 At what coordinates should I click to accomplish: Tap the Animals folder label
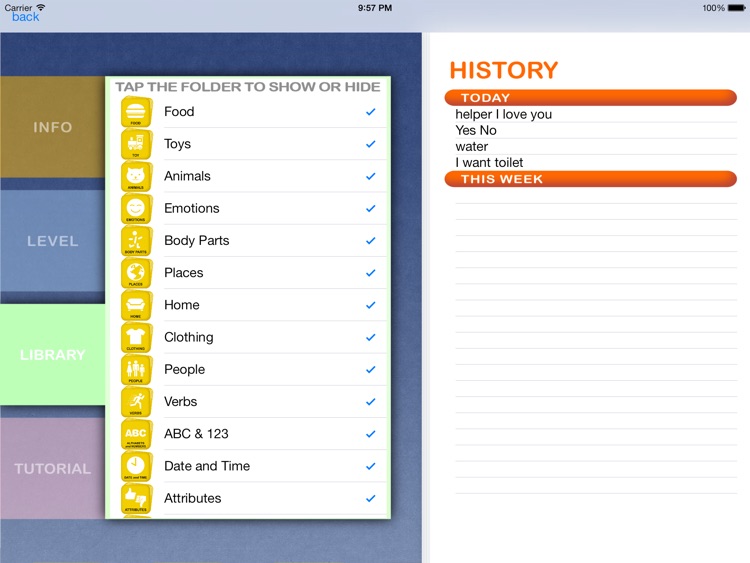tap(188, 176)
